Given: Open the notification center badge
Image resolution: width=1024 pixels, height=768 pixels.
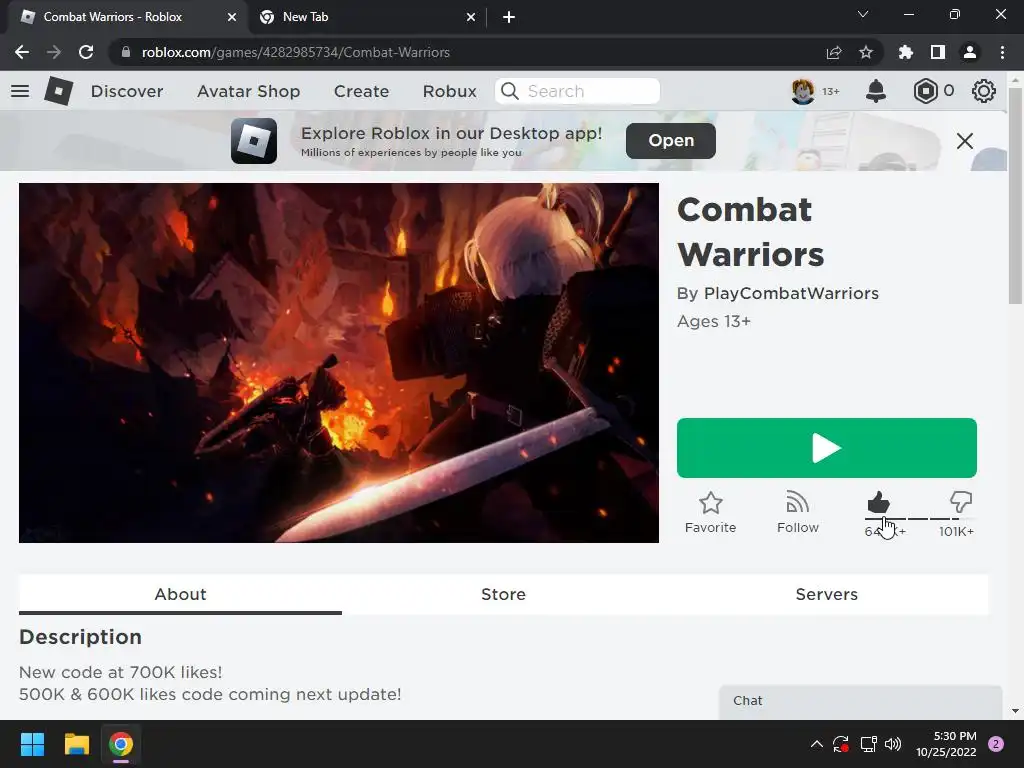Looking at the screenshot, I should coord(996,744).
